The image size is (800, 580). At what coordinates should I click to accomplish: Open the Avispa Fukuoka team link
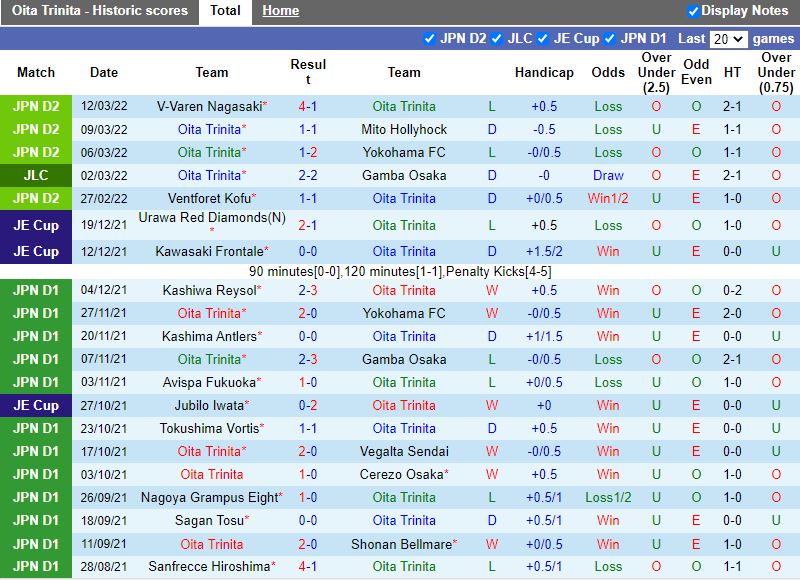click(208, 382)
